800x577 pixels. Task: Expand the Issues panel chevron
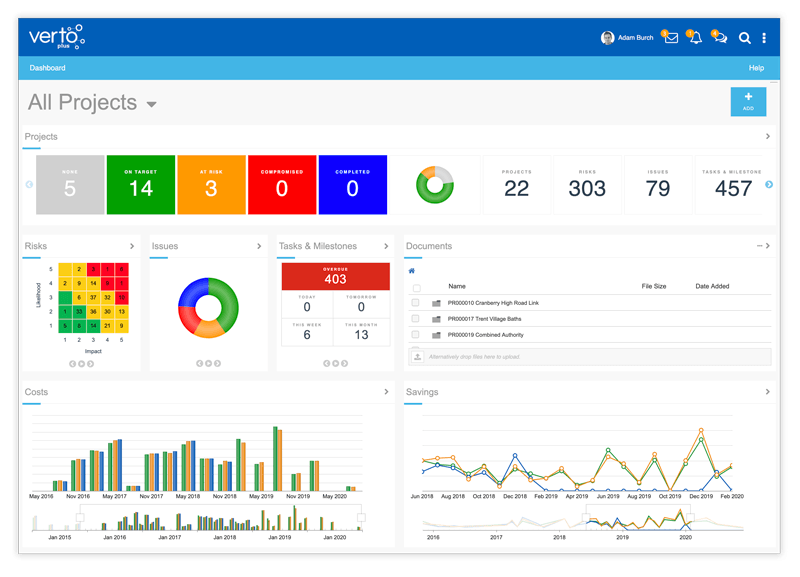tap(259, 246)
